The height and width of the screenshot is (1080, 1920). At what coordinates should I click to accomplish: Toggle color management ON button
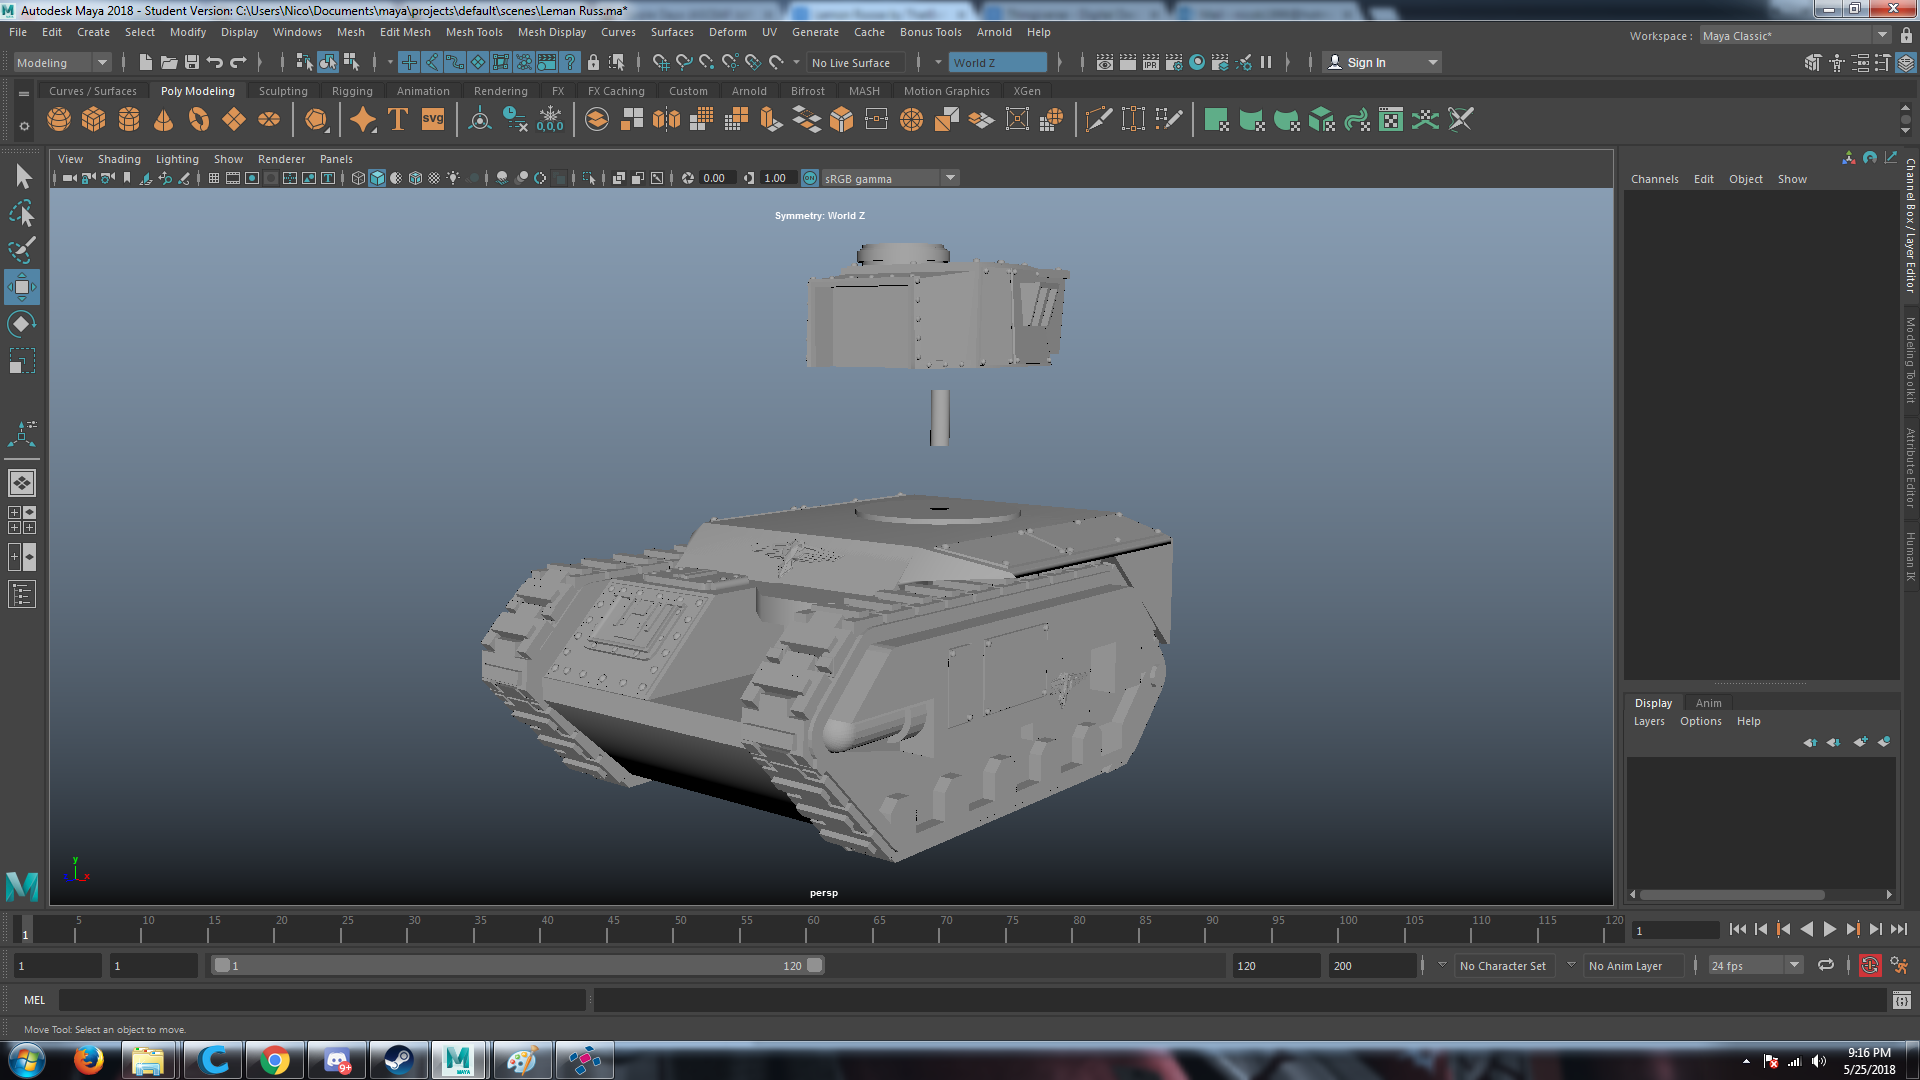point(810,178)
